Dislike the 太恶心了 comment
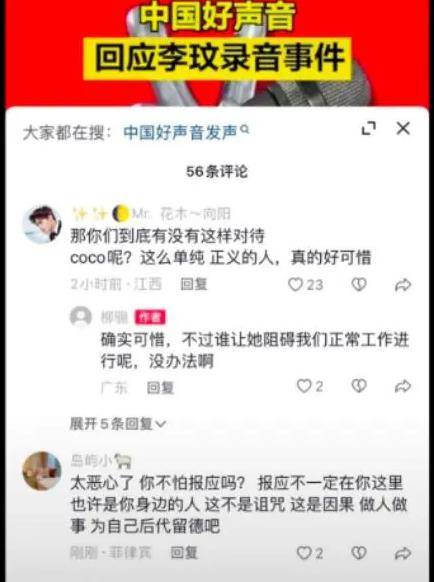The image size is (434, 582). (359, 553)
